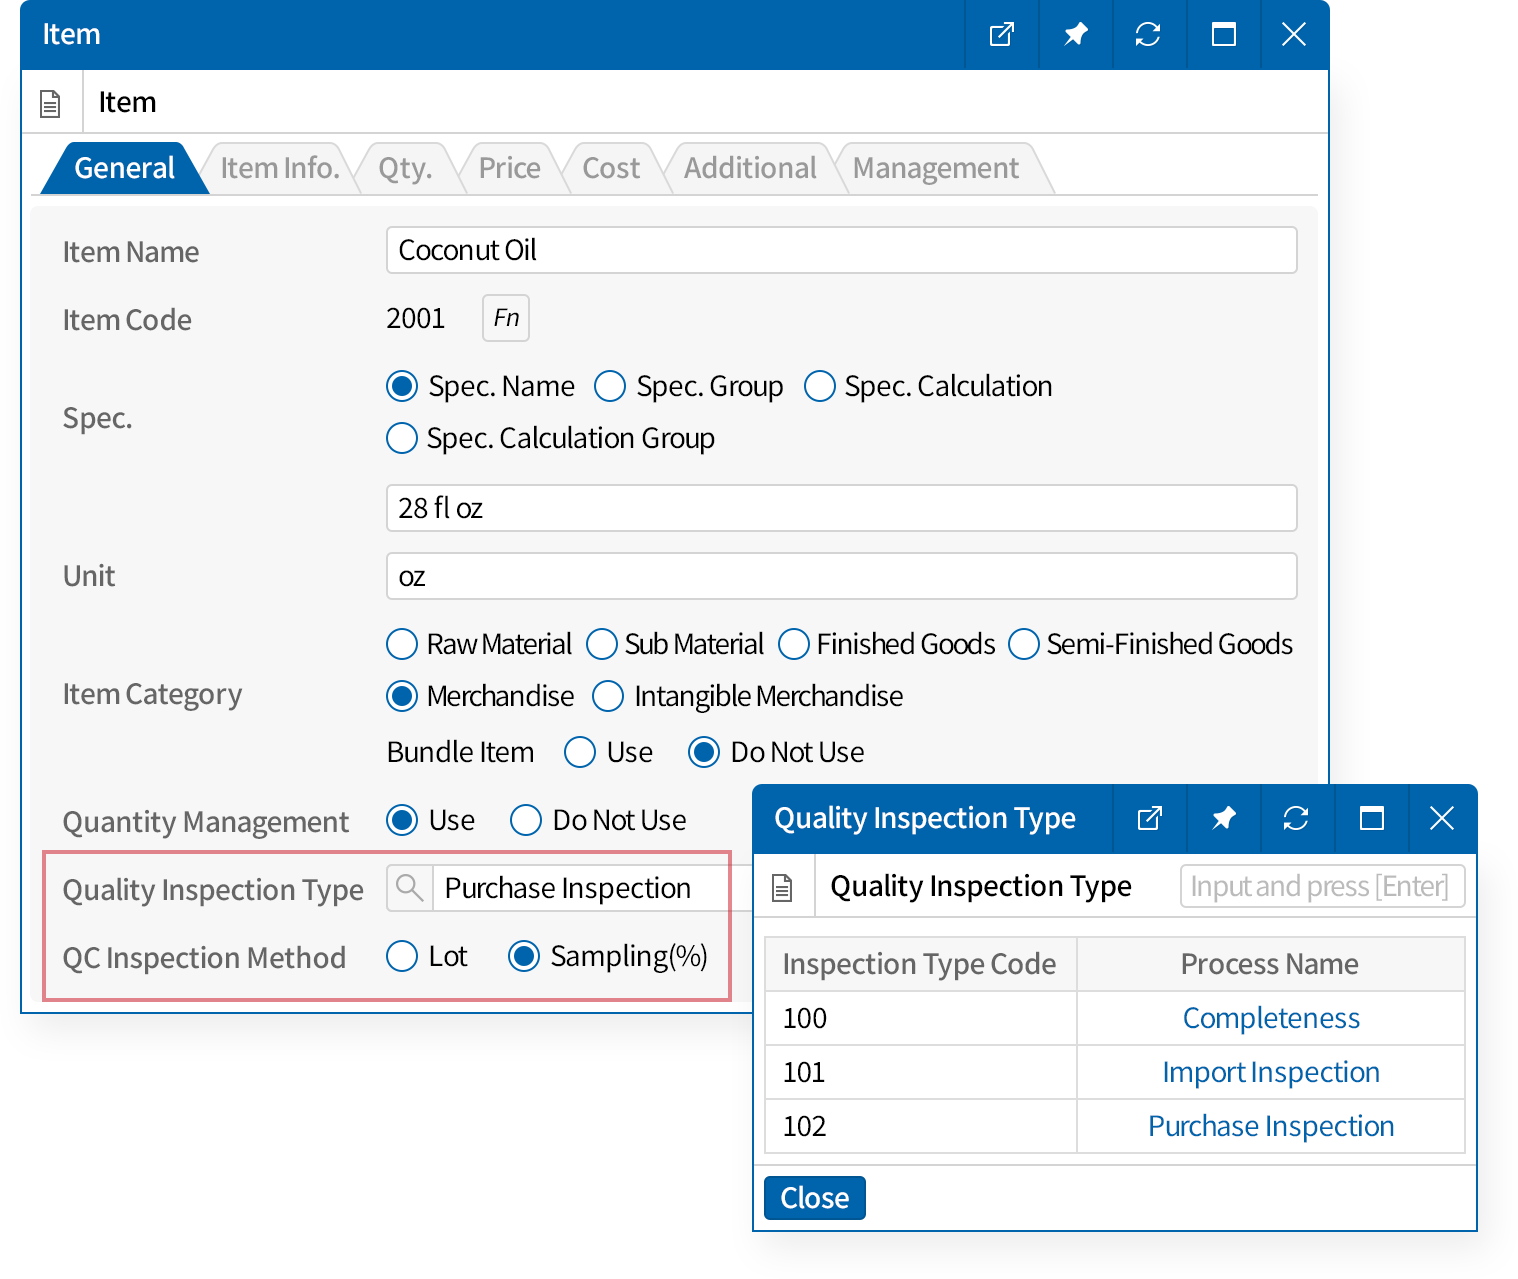This screenshot has width=1518, height=1279.
Task: Select the Spec. Group radio option
Action: click(610, 386)
